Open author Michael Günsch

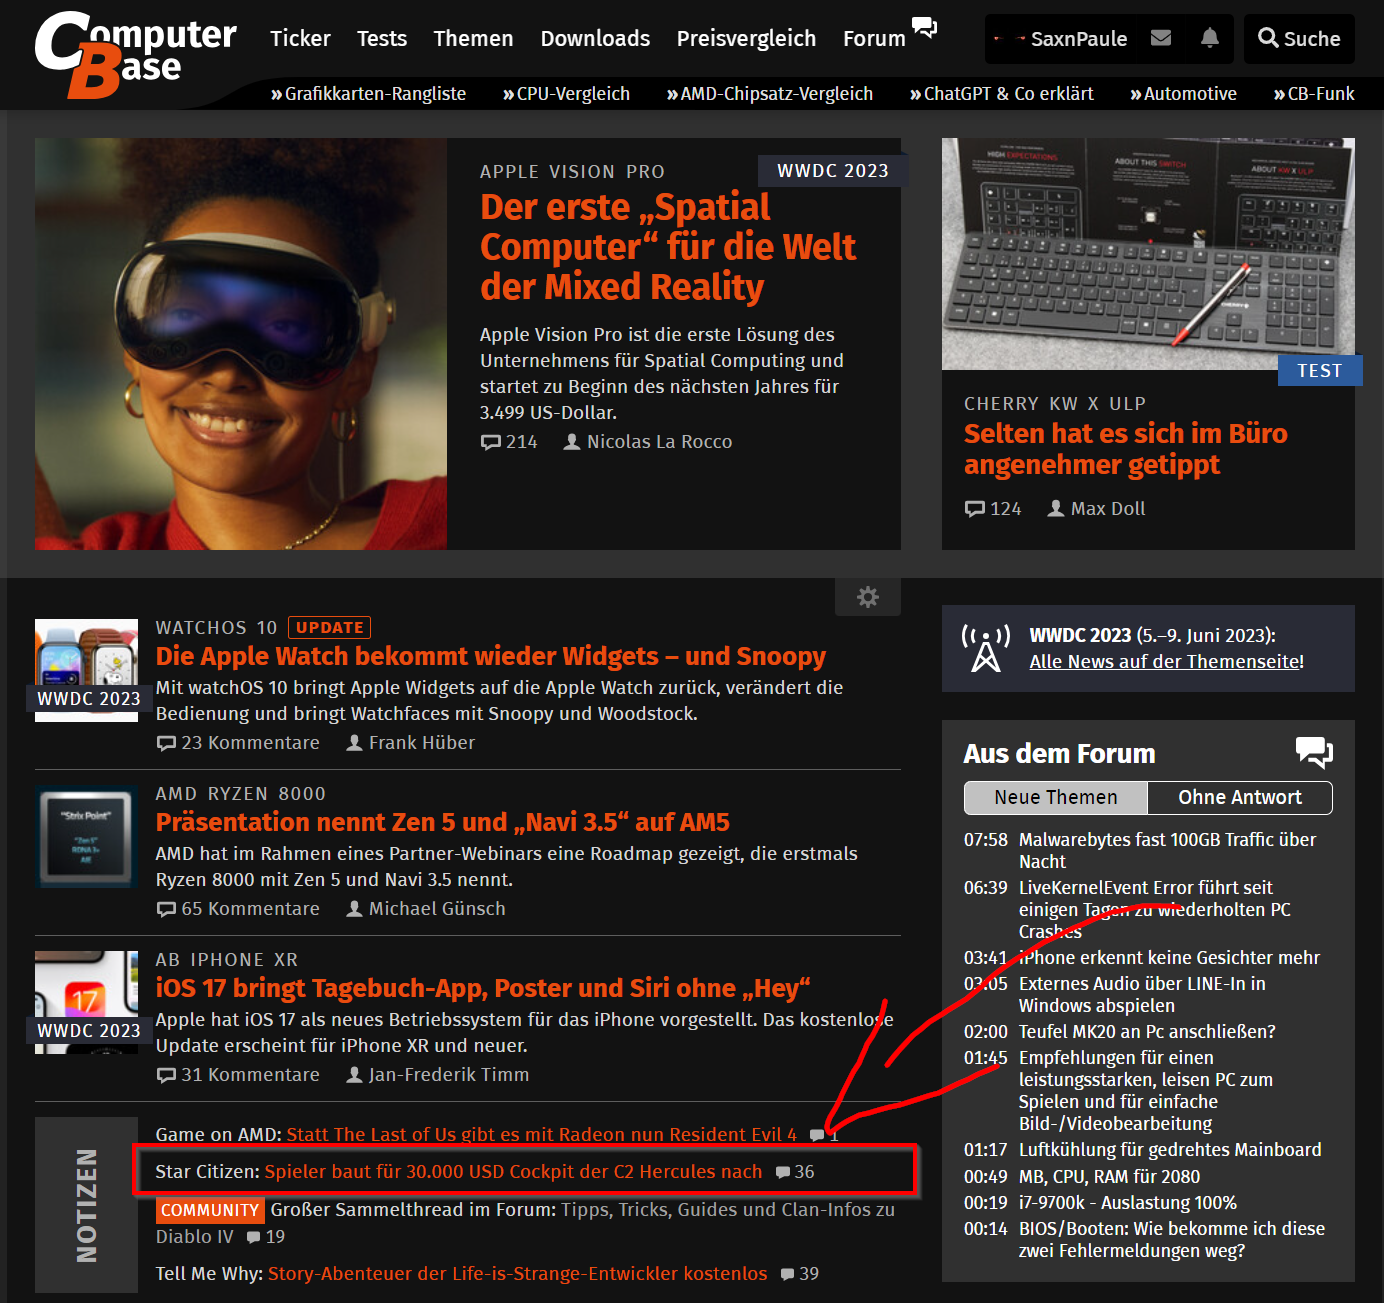(x=426, y=909)
